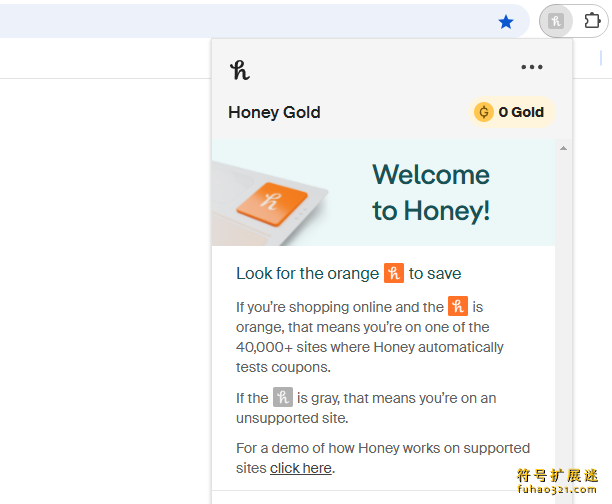Click the 0 Gold balance badge
Screen dimensions: 612x504
click(512, 112)
